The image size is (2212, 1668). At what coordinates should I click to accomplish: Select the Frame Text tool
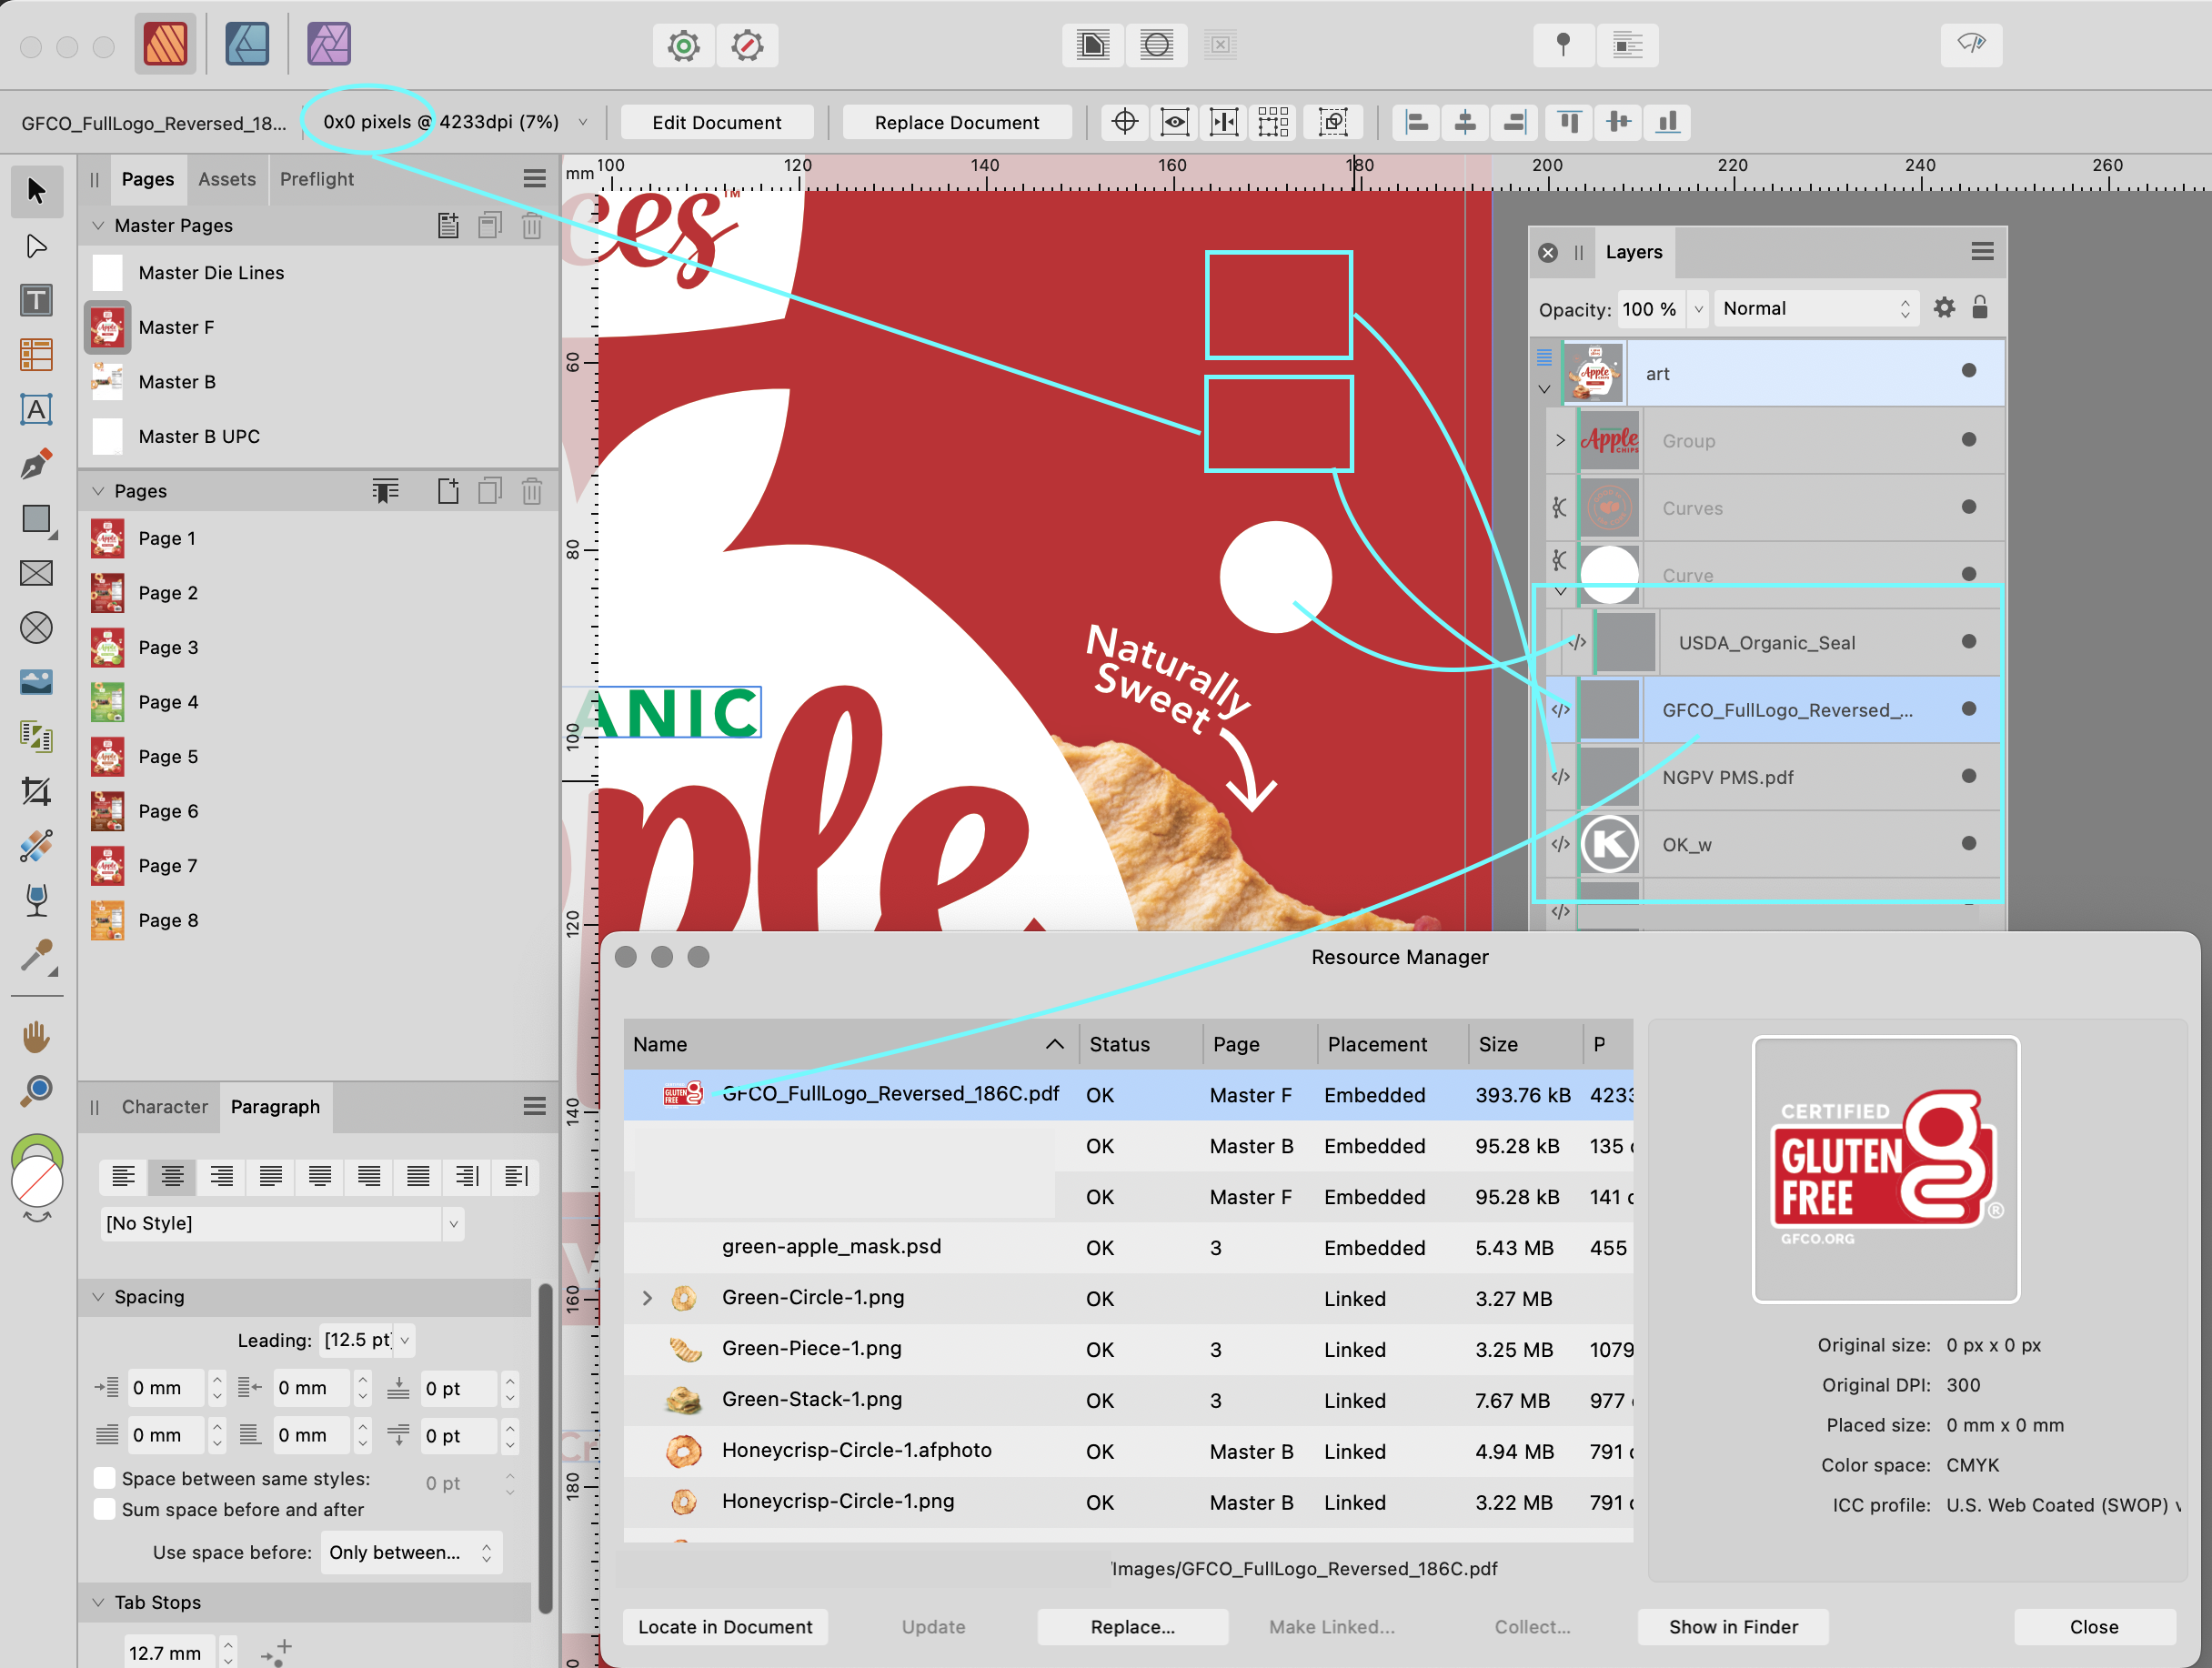coord(36,300)
